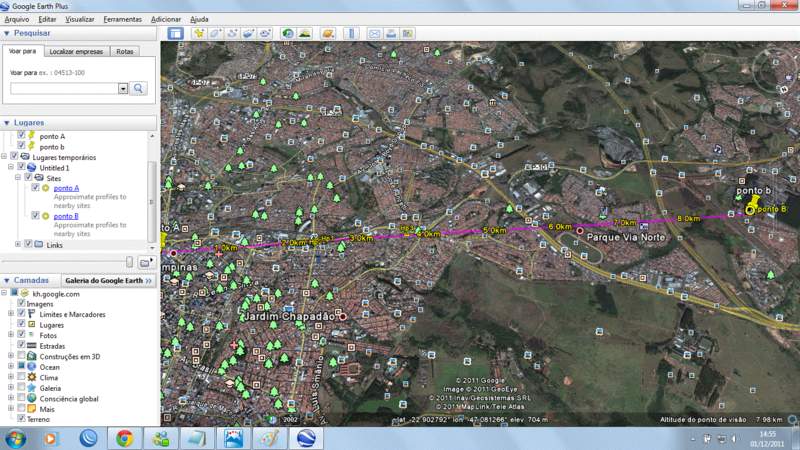Select the Record a Tour tool

pos(265,34)
